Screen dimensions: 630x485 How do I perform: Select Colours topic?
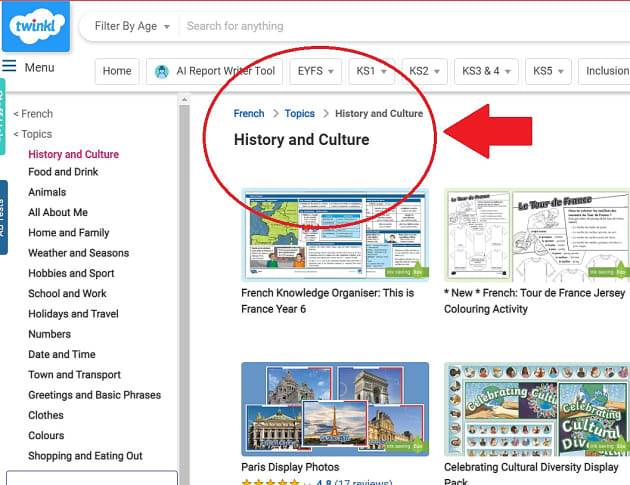pyautogui.click(x=46, y=436)
